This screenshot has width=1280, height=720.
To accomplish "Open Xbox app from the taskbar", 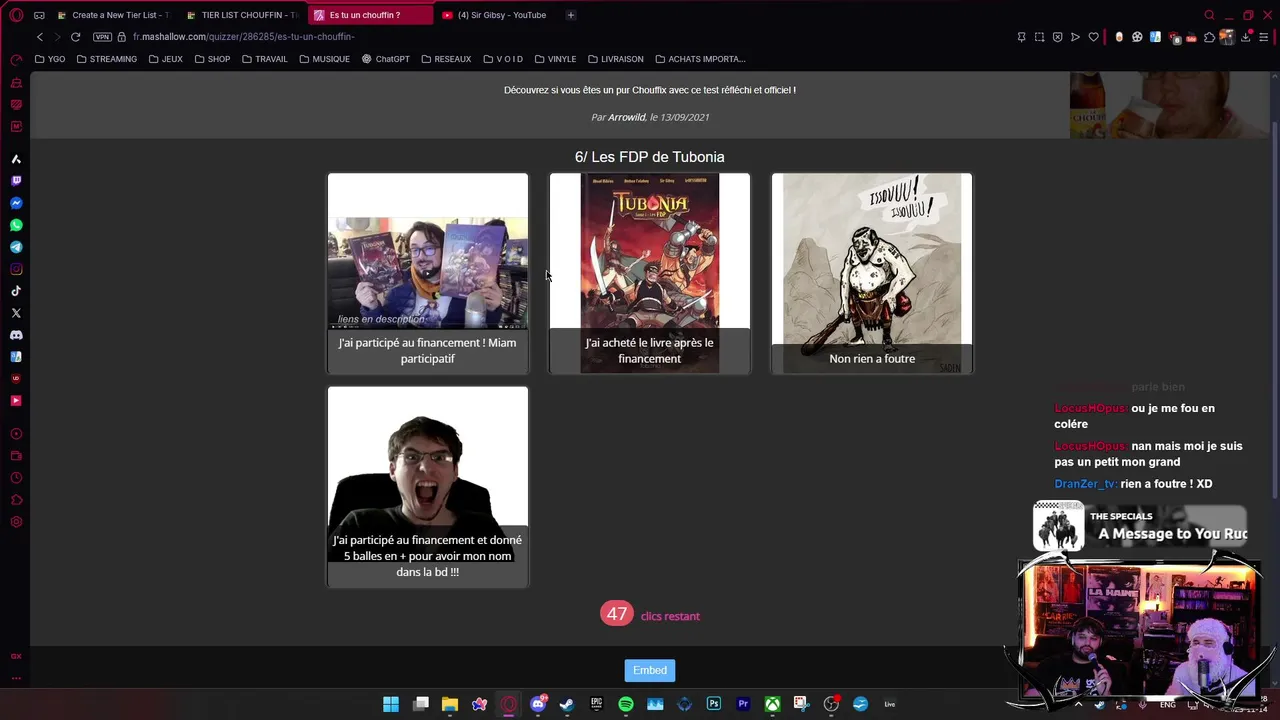I will (772, 704).
